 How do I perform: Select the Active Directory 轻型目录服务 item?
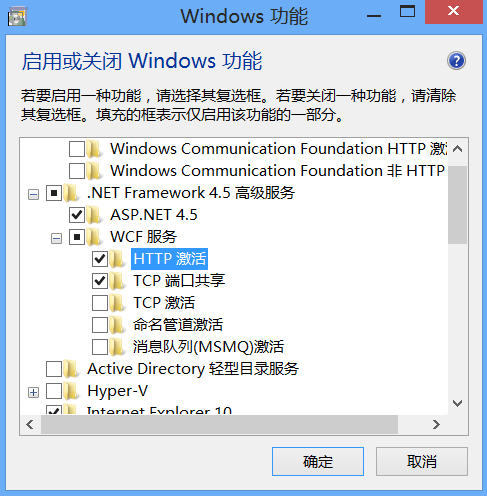[x=193, y=369]
